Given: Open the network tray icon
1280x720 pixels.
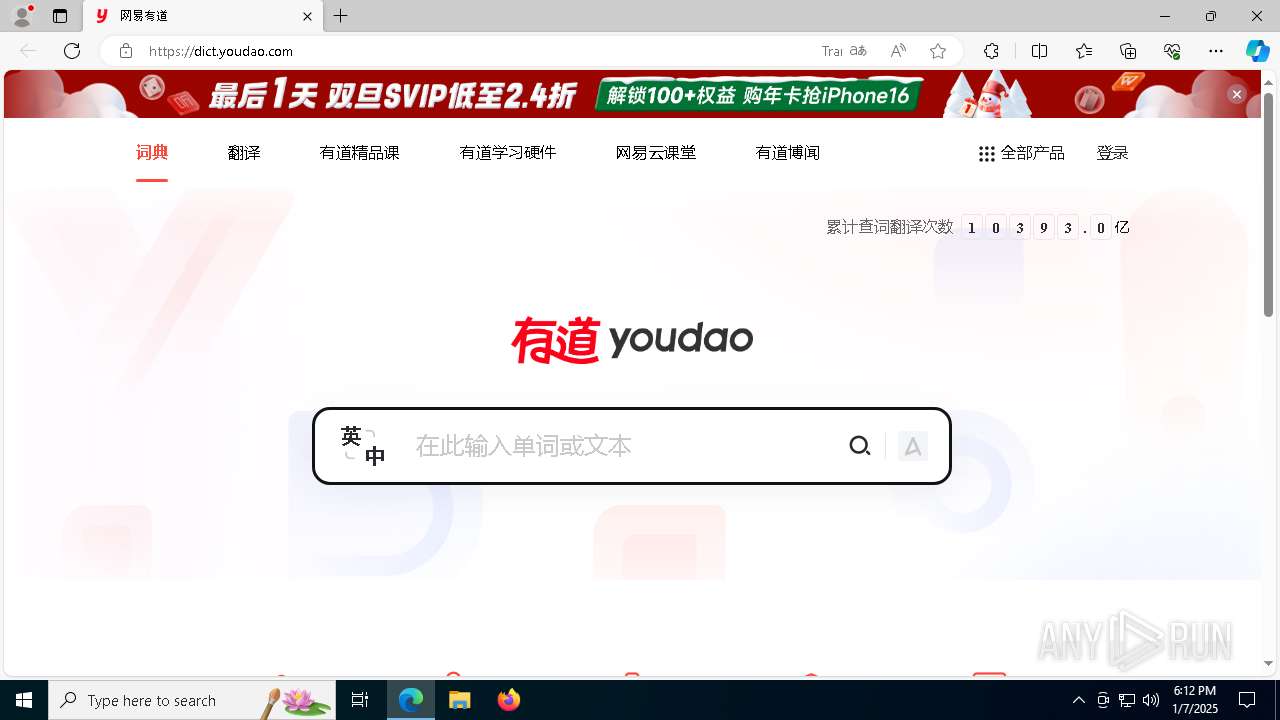Looking at the screenshot, I should coord(1127,700).
